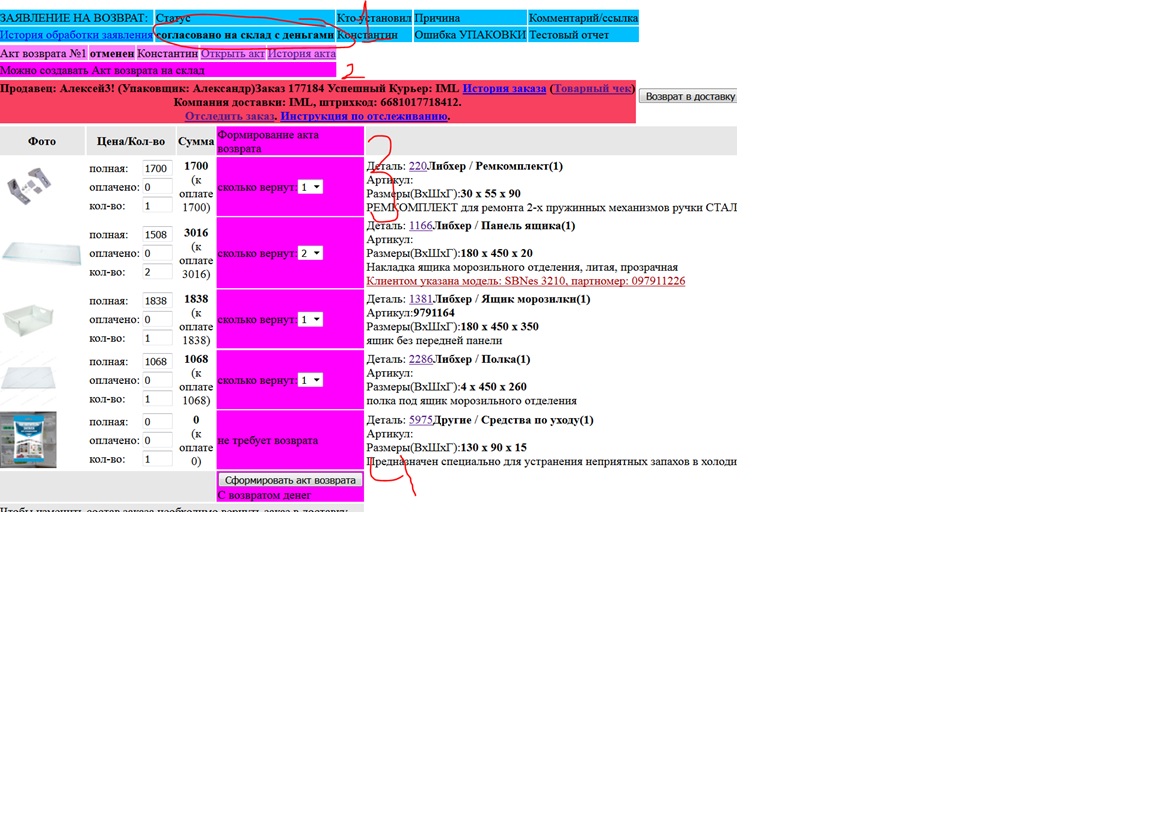Click 'История заказа' link
The height and width of the screenshot is (818, 1154).
tap(504, 89)
